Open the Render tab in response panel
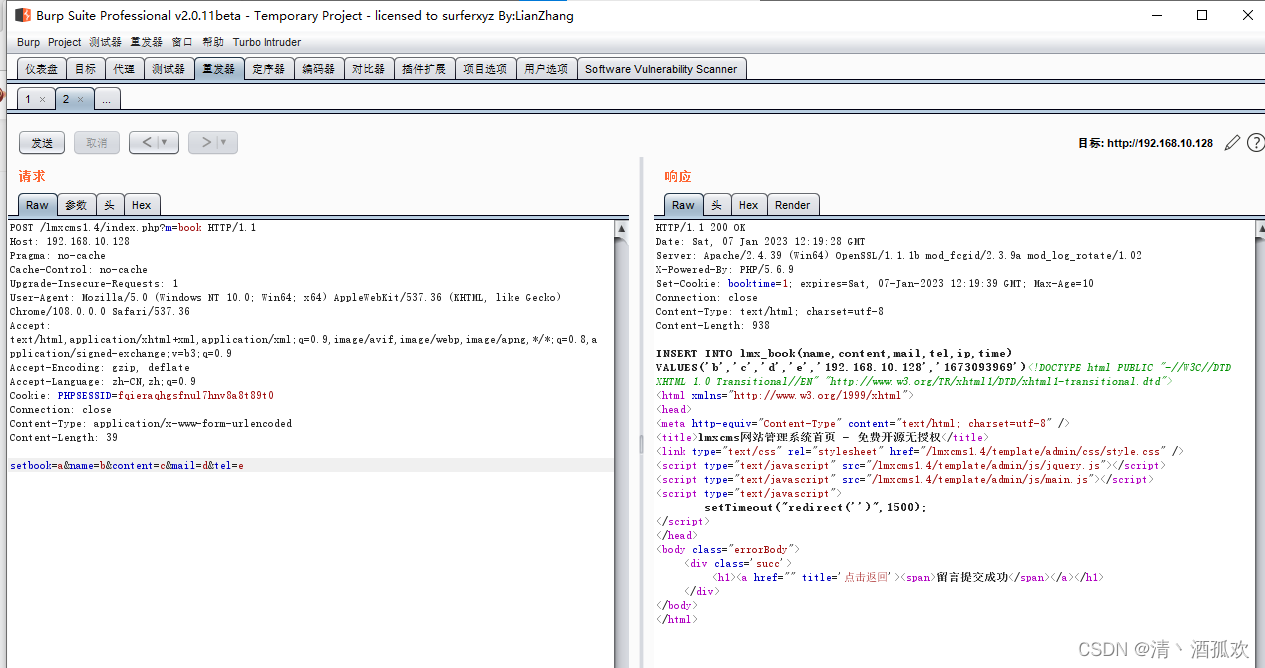Image resolution: width=1265 pixels, height=668 pixels. 792,205
